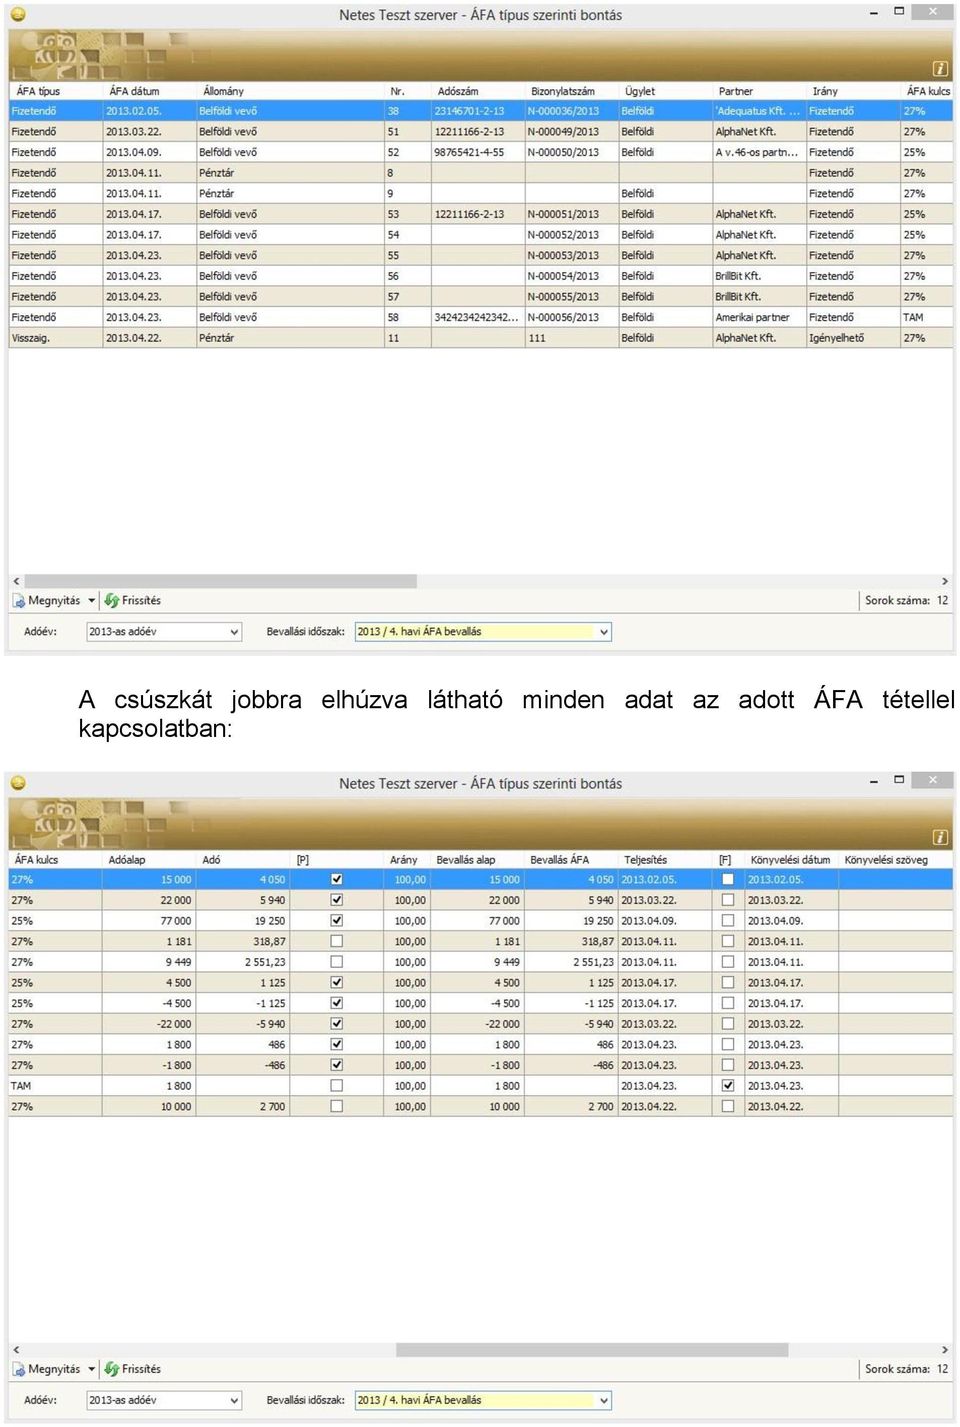Viewport: 960px width, 1427px height.
Task: Click the horizontal scrollbar thumb in the lower window
Action: (592, 1349)
